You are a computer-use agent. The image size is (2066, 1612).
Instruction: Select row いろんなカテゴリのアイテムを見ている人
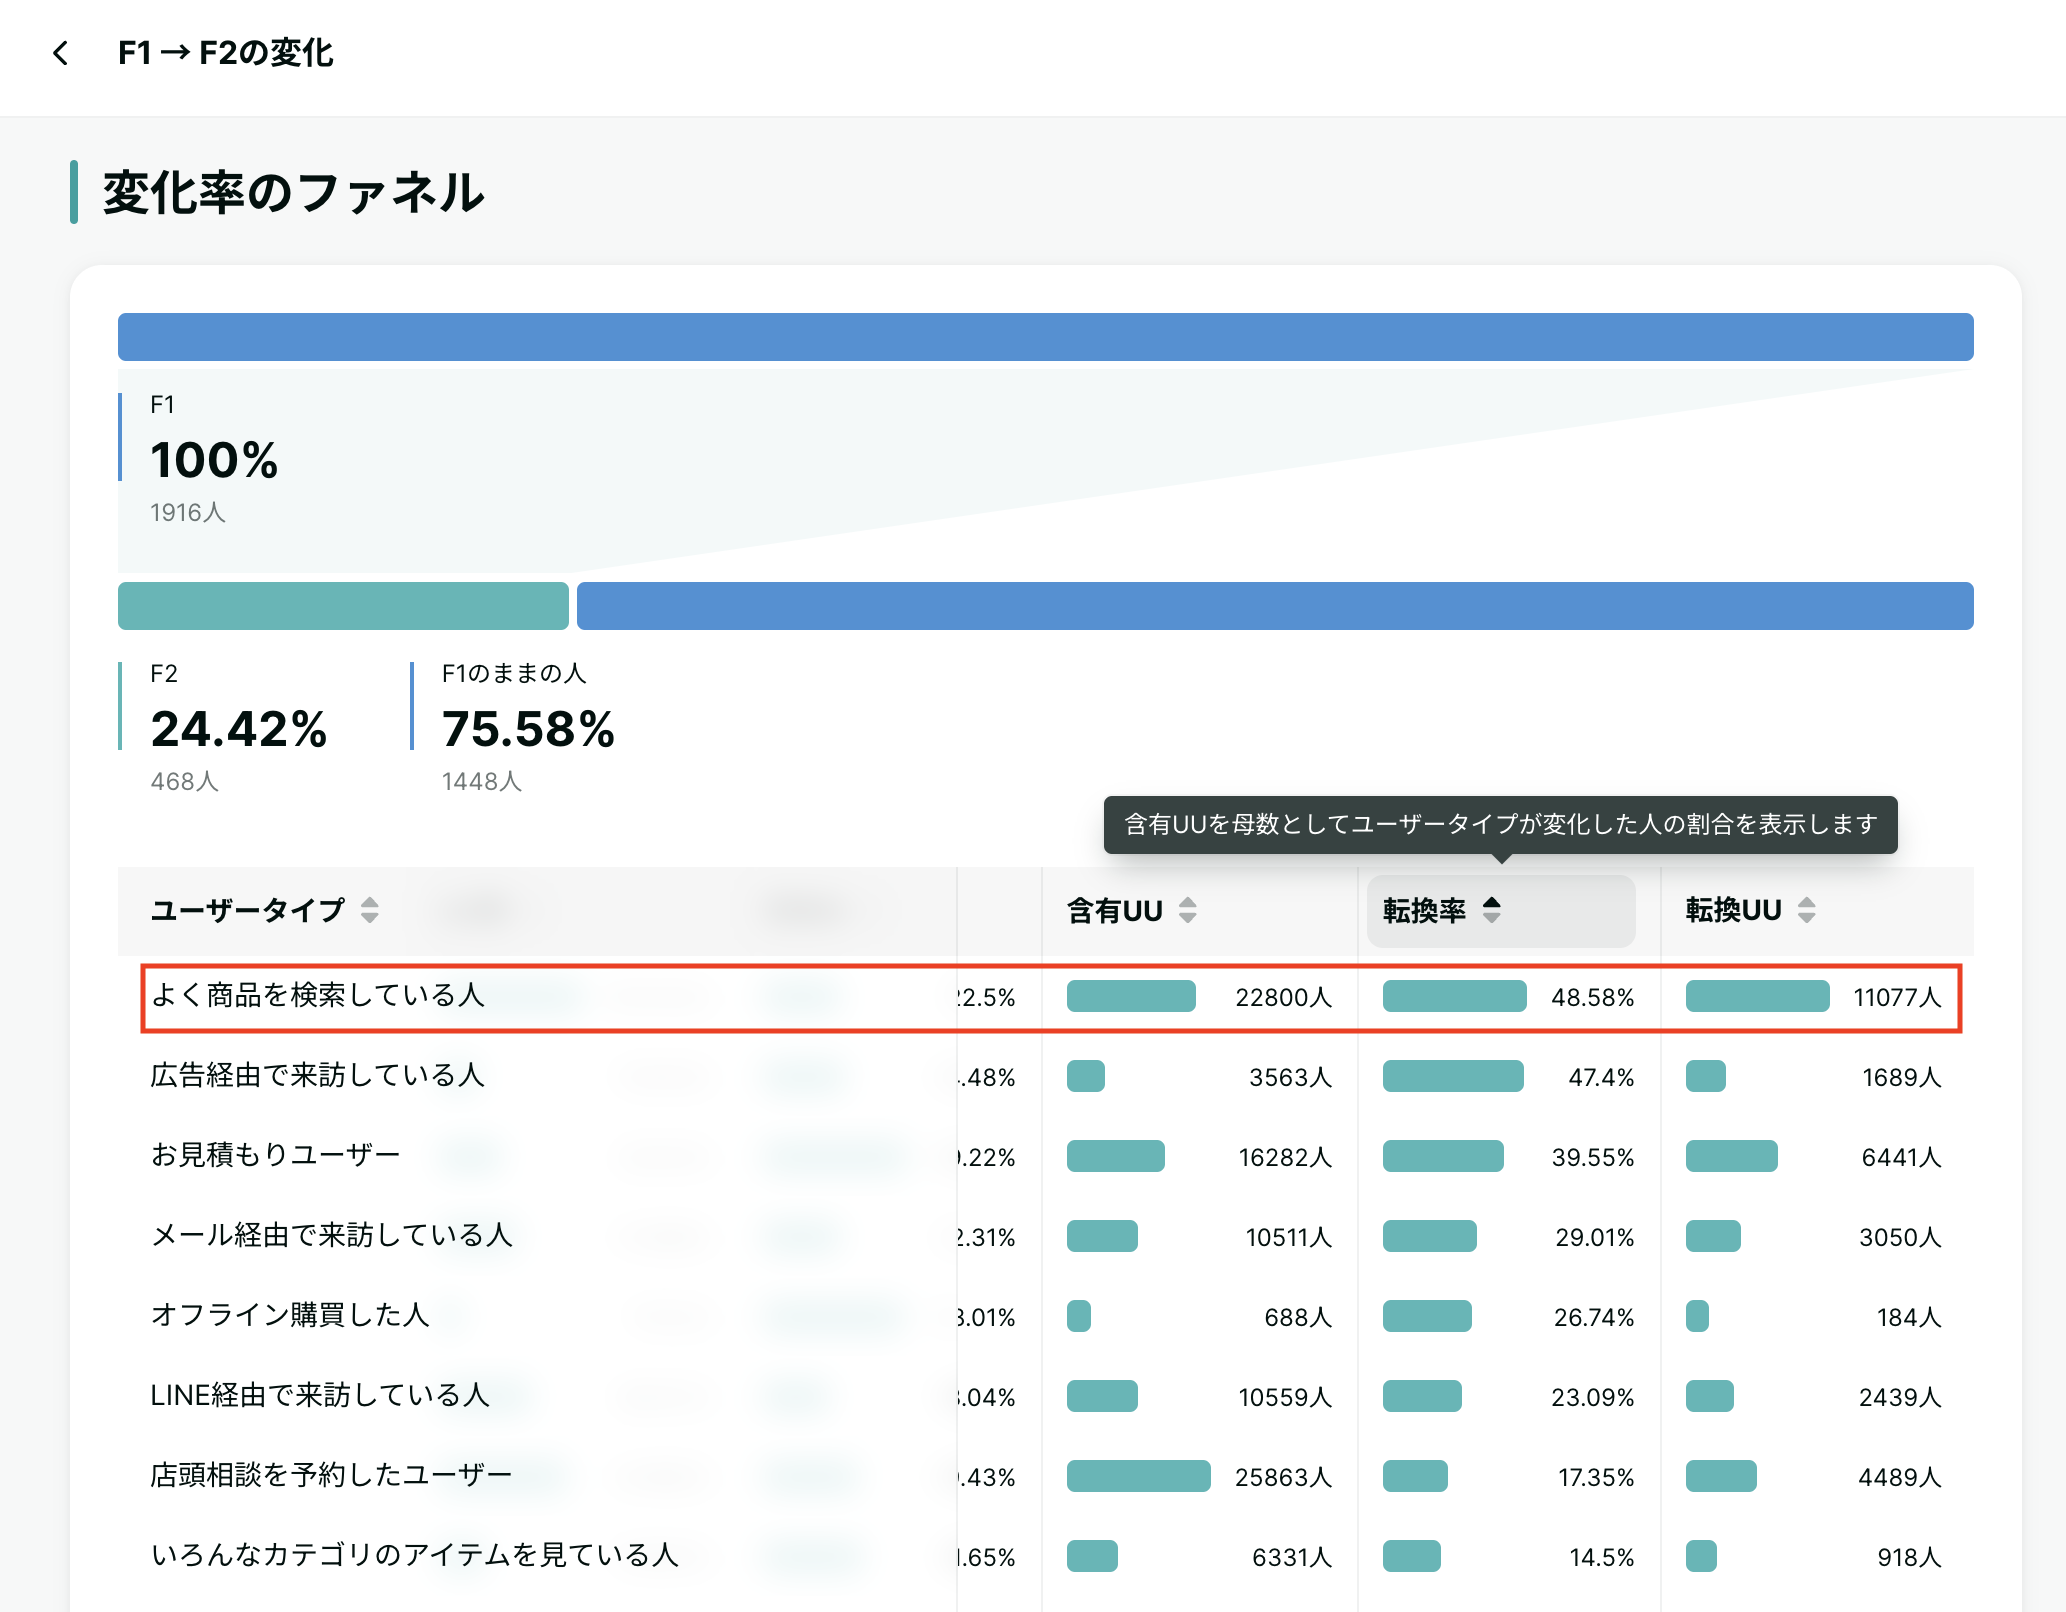tap(1046, 1557)
